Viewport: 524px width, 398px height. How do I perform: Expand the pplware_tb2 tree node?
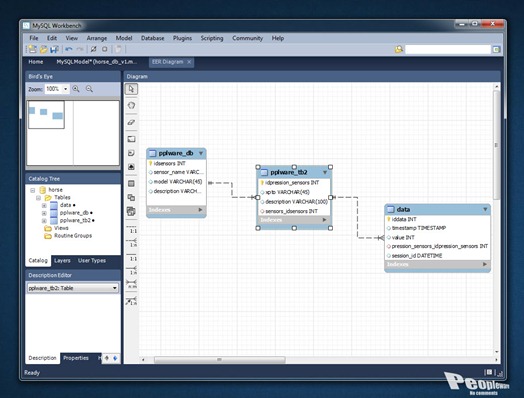point(44,221)
